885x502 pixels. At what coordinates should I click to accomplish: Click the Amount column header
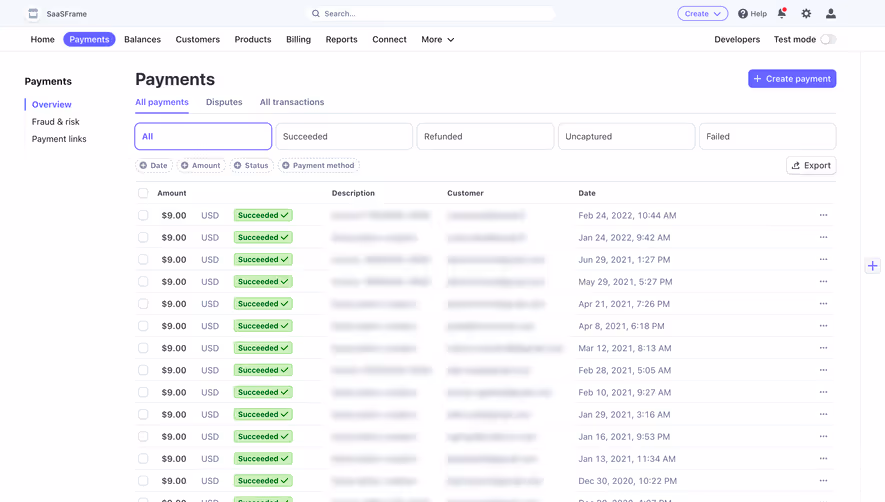tap(172, 193)
